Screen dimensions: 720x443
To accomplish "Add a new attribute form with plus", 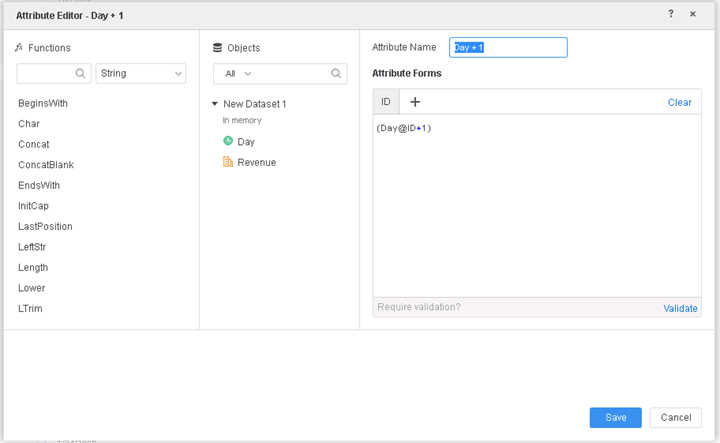I will (x=415, y=102).
